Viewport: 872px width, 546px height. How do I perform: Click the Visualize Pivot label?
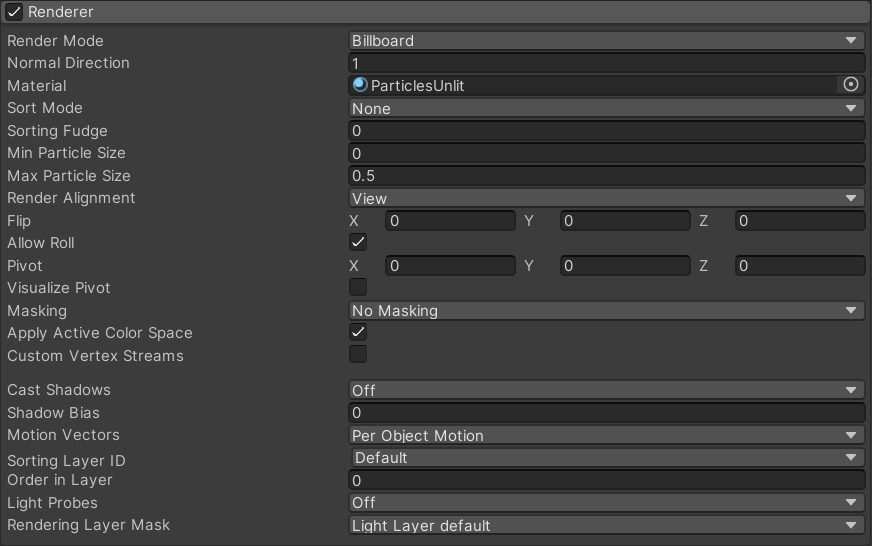(x=59, y=288)
